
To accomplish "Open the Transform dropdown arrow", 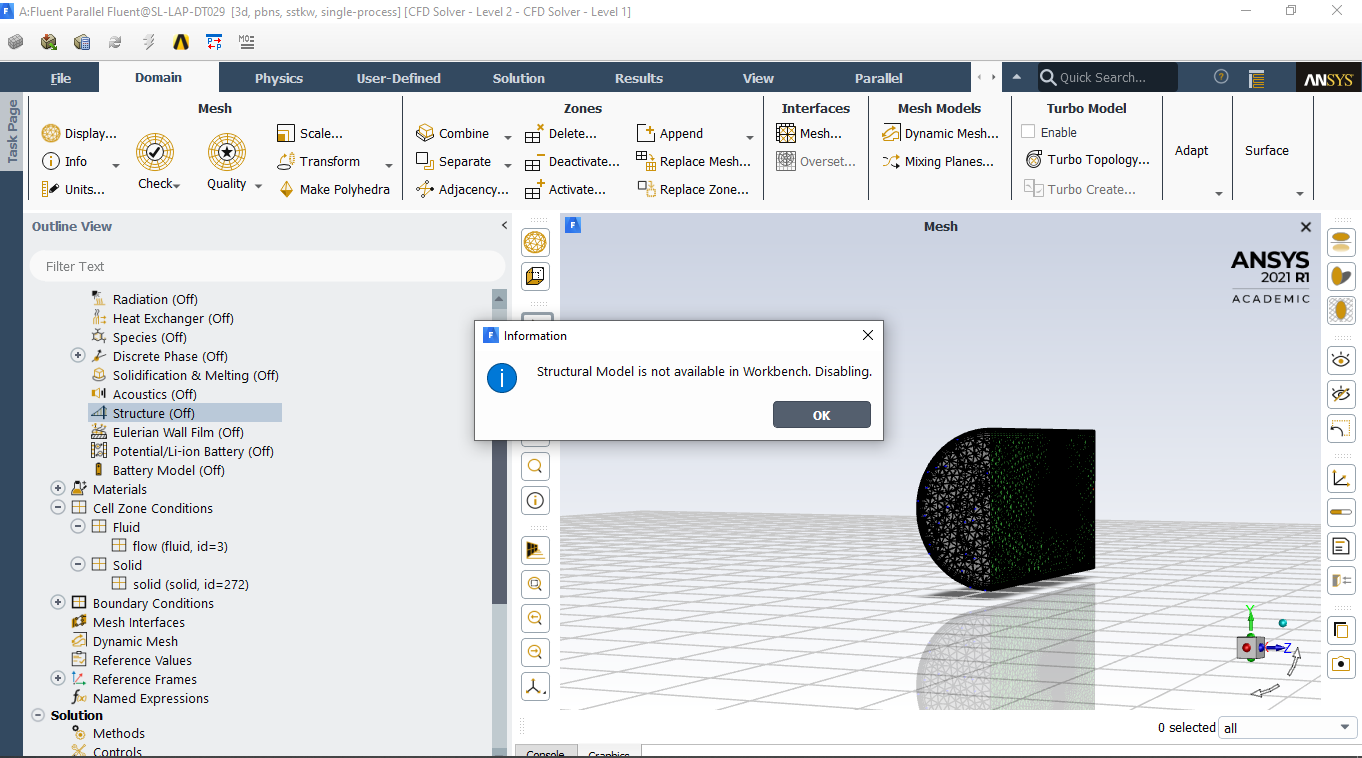I will point(389,165).
